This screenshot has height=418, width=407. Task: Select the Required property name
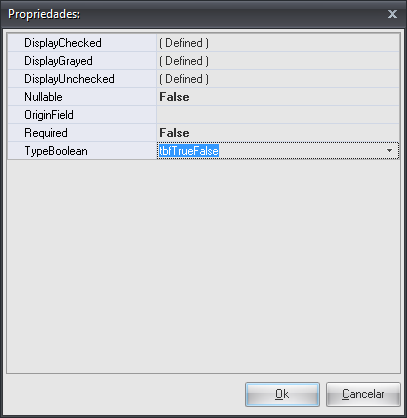[x=46, y=133]
